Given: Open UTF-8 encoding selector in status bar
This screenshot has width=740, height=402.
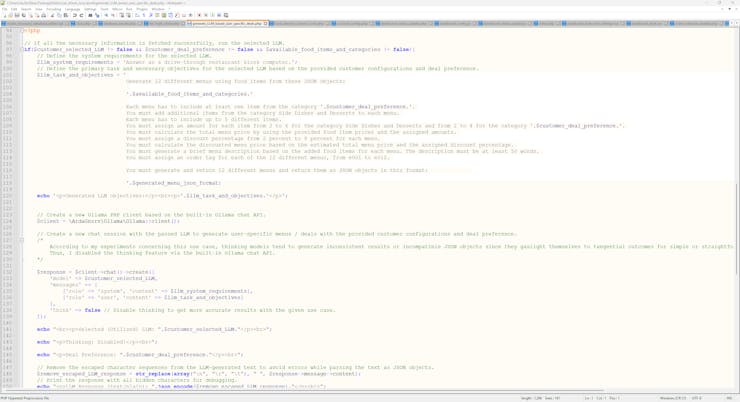Looking at the screenshot, I should 698,398.
